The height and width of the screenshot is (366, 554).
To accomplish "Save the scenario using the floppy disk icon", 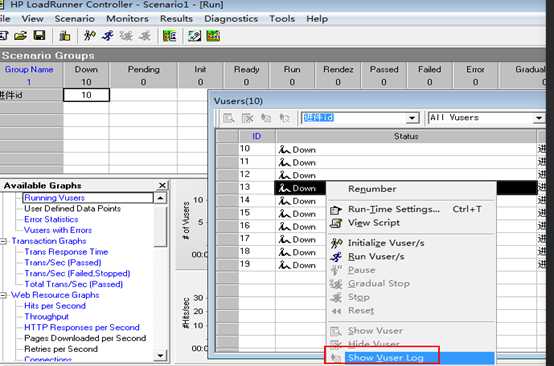I will [x=39, y=35].
